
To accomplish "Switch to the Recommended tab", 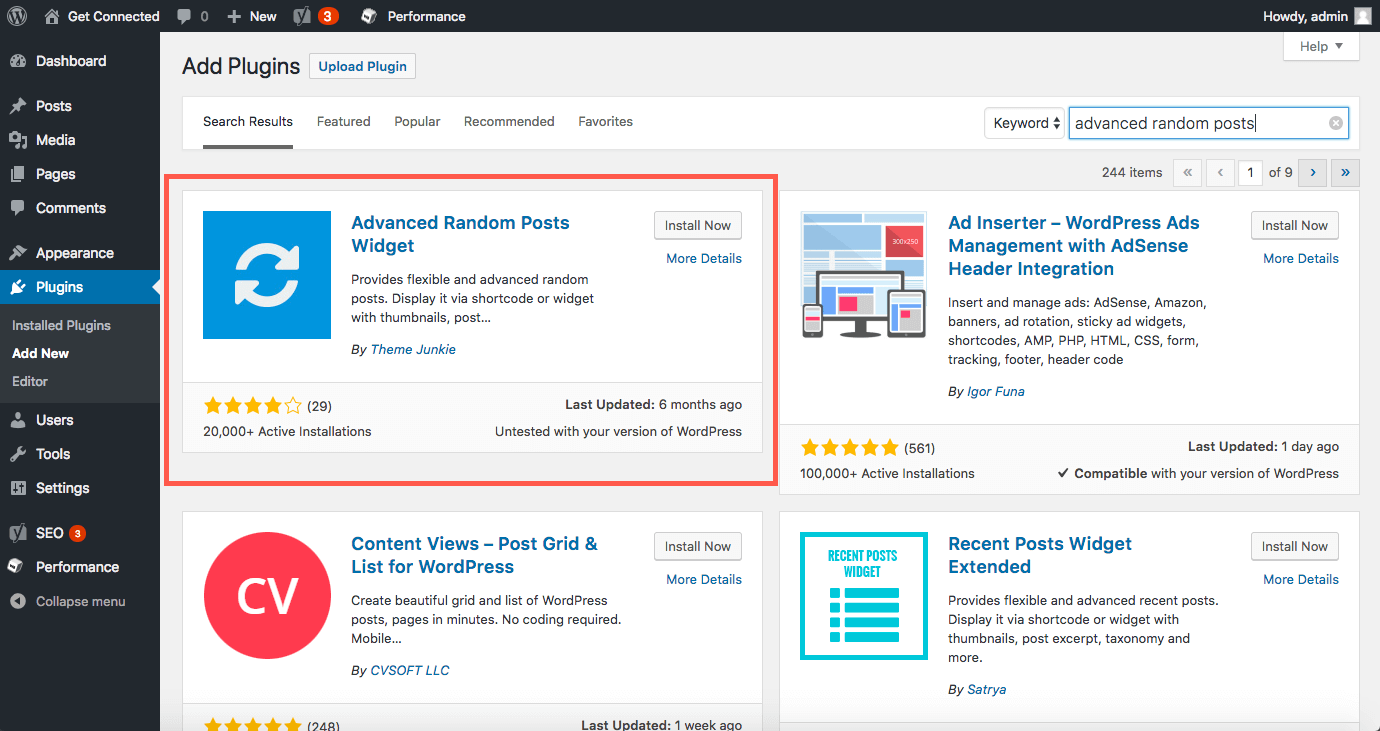I will coord(509,122).
